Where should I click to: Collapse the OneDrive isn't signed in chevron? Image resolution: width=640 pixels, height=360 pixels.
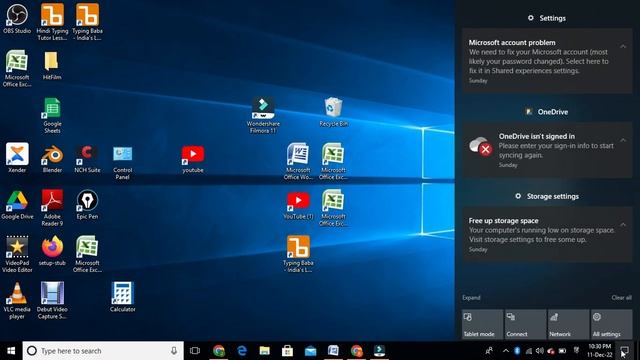(623, 140)
